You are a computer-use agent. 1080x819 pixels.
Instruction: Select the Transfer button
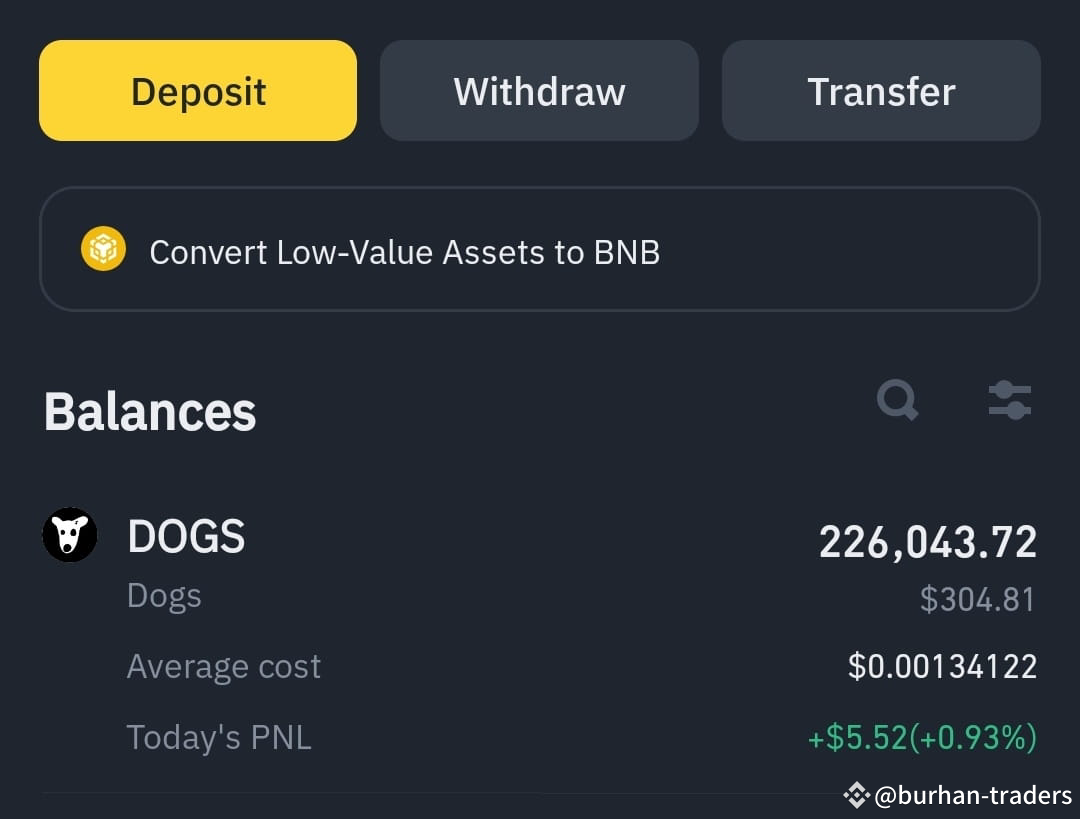[881, 90]
